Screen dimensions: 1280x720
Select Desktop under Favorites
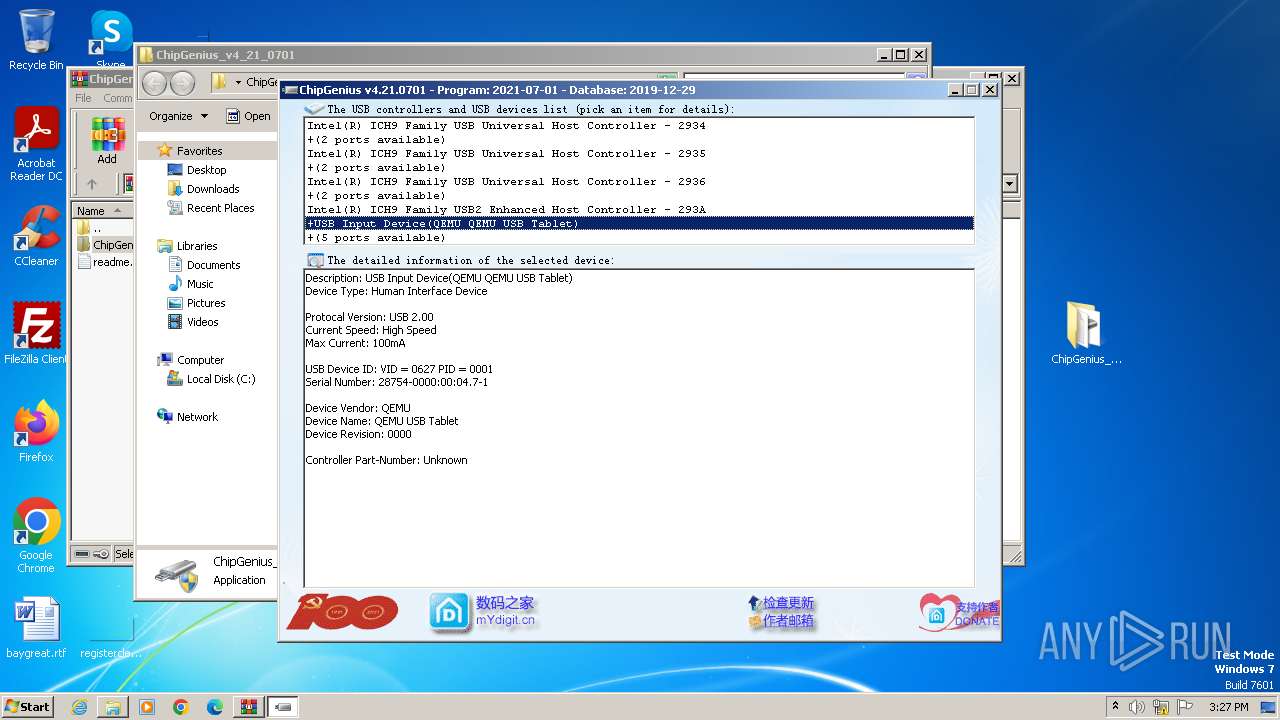click(x=197, y=170)
